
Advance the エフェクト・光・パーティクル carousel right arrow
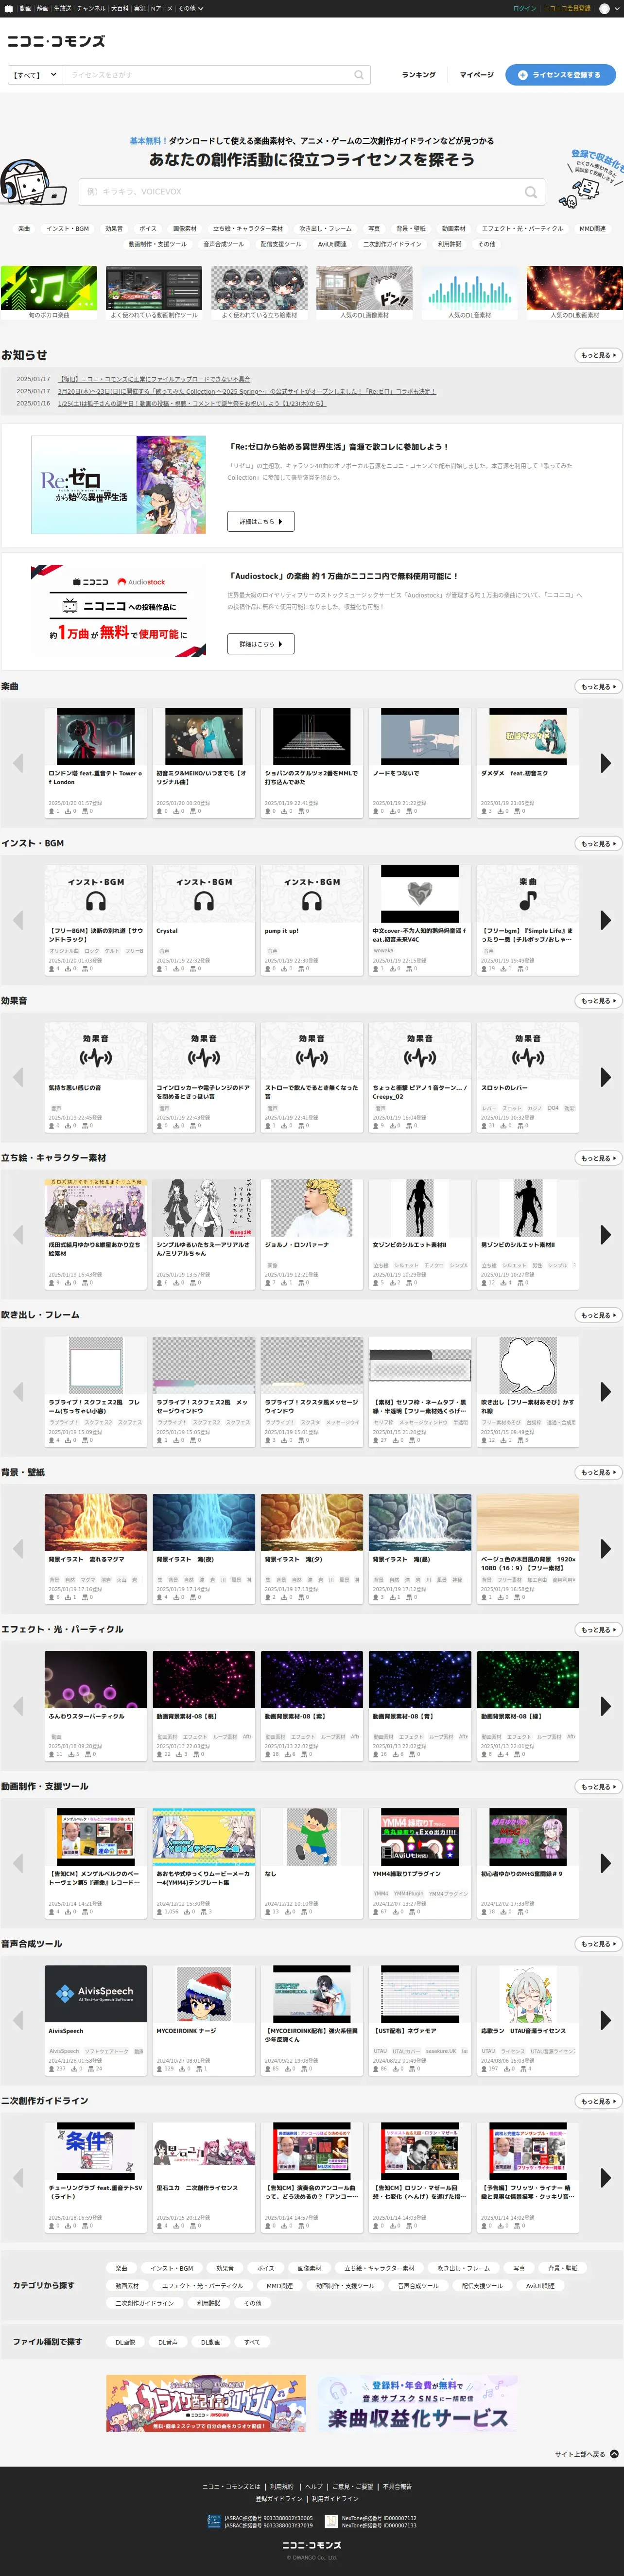click(x=605, y=1706)
